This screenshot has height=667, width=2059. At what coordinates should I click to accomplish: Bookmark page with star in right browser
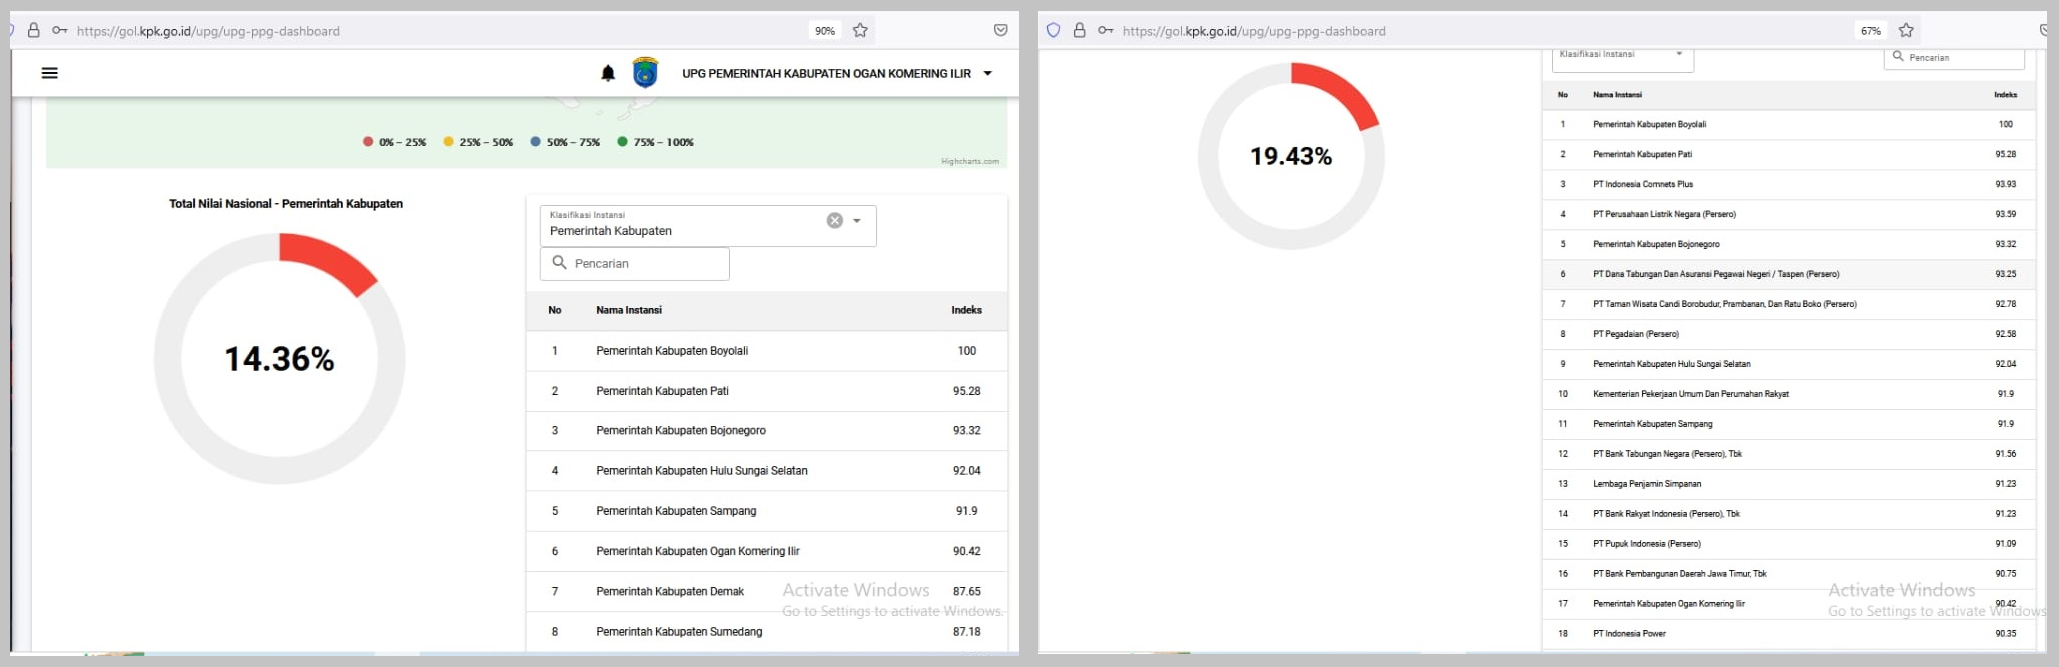tap(1906, 31)
